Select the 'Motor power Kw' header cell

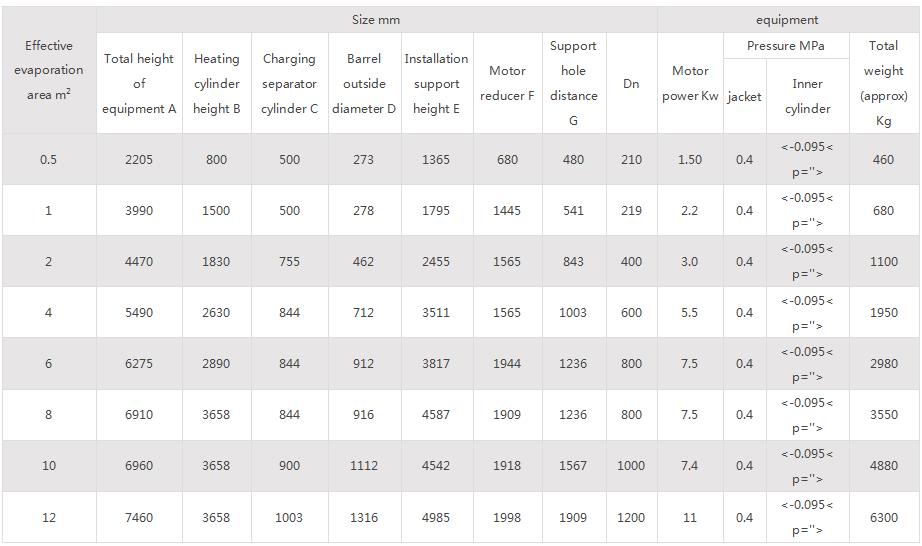[690, 84]
